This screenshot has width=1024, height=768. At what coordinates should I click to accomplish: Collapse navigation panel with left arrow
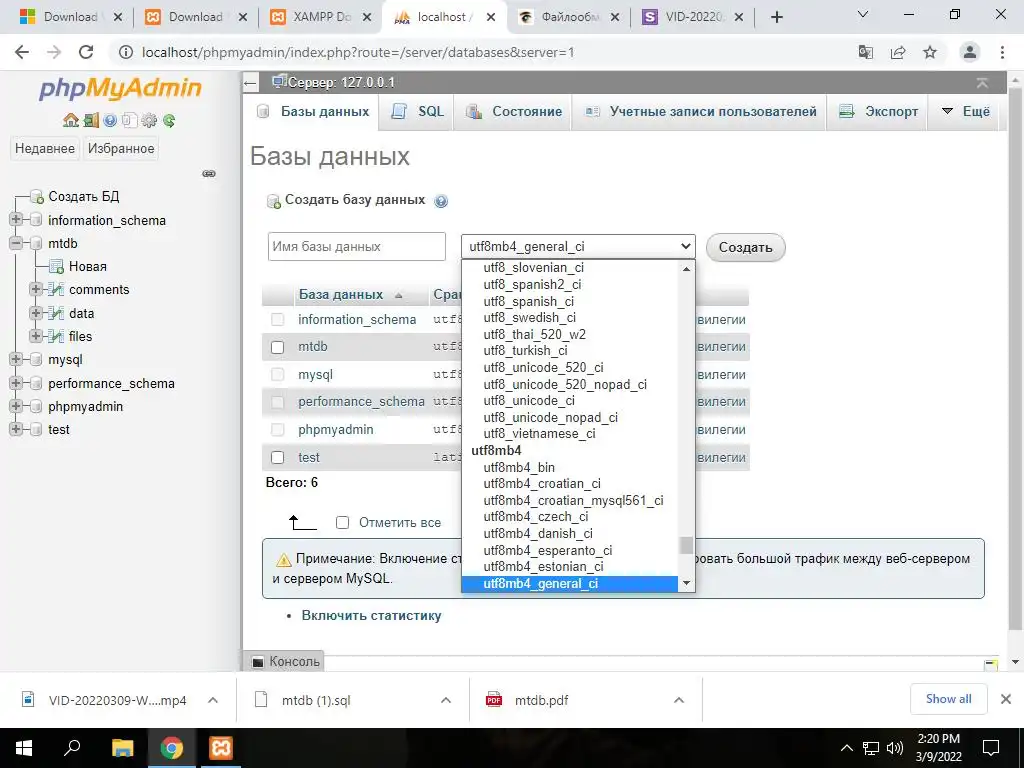pyautogui.click(x=250, y=83)
